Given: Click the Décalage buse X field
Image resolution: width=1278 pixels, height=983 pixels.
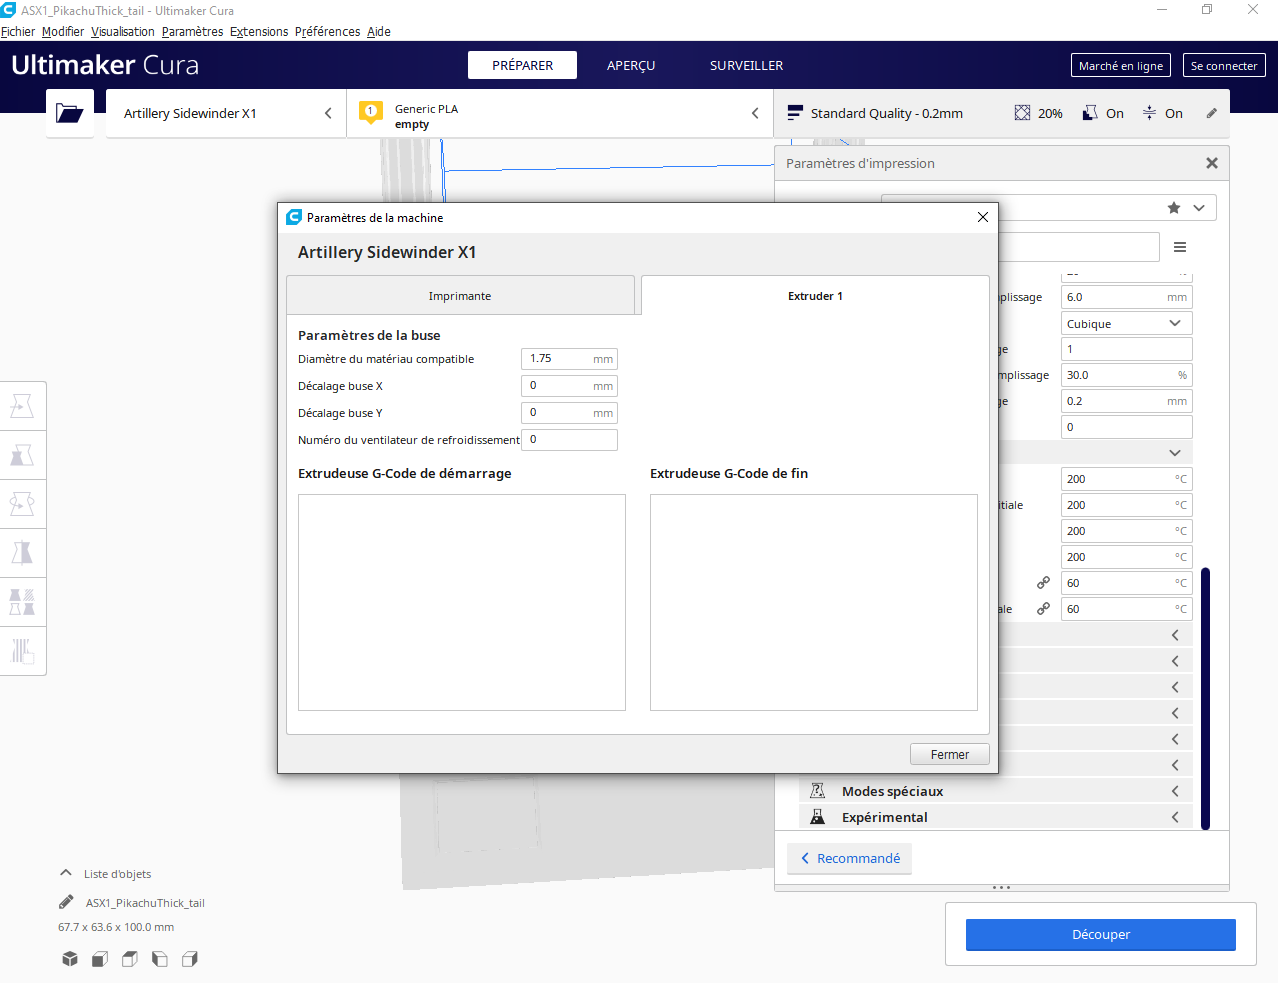Looking at the screenshot, I should [x=569, y=385].
